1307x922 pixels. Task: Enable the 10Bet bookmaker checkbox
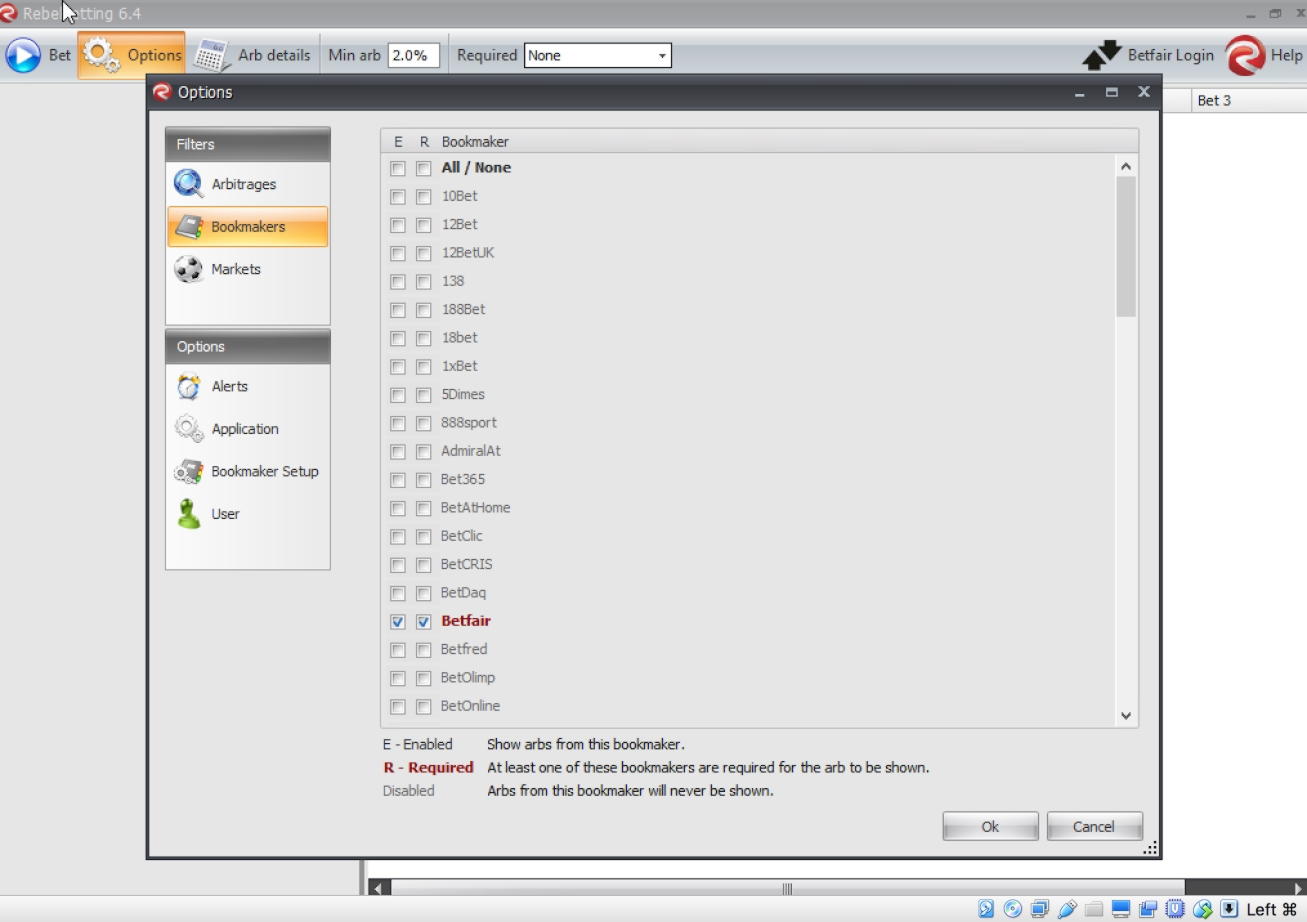(398, 197)
